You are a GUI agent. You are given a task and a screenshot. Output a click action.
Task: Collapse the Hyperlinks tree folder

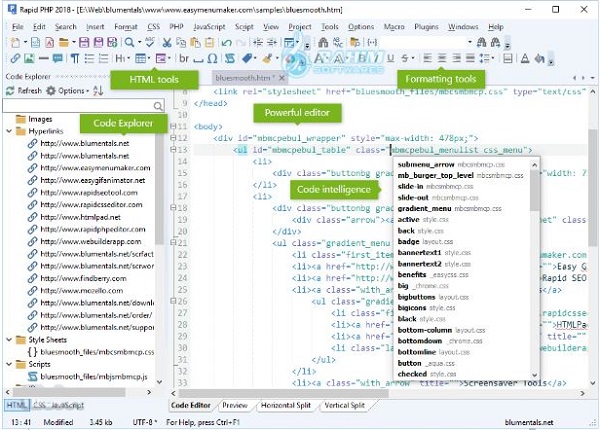coord(9,131)
